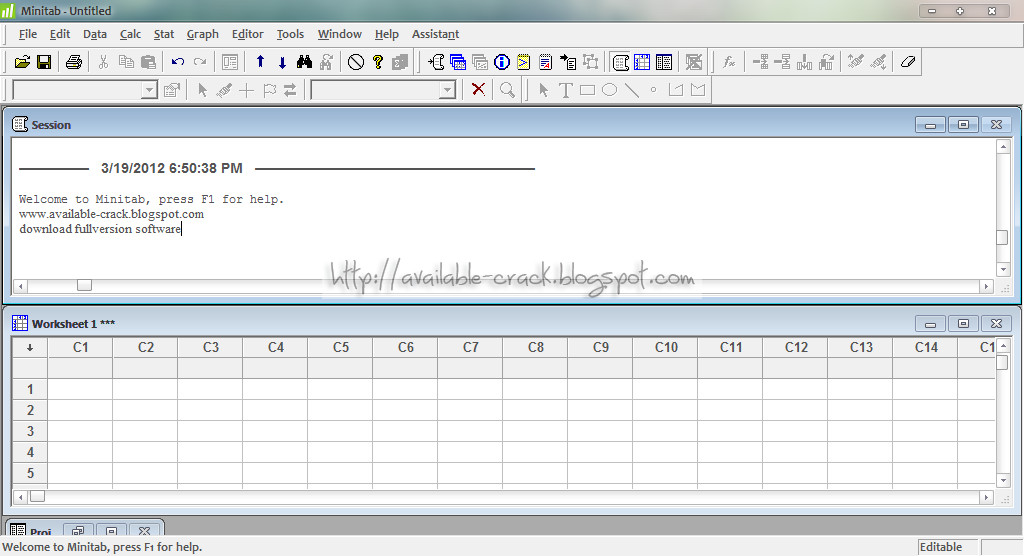This screenshot has width=1024, height=556.
Task: Activate current Data window grid icon
Action: [642, 62]
